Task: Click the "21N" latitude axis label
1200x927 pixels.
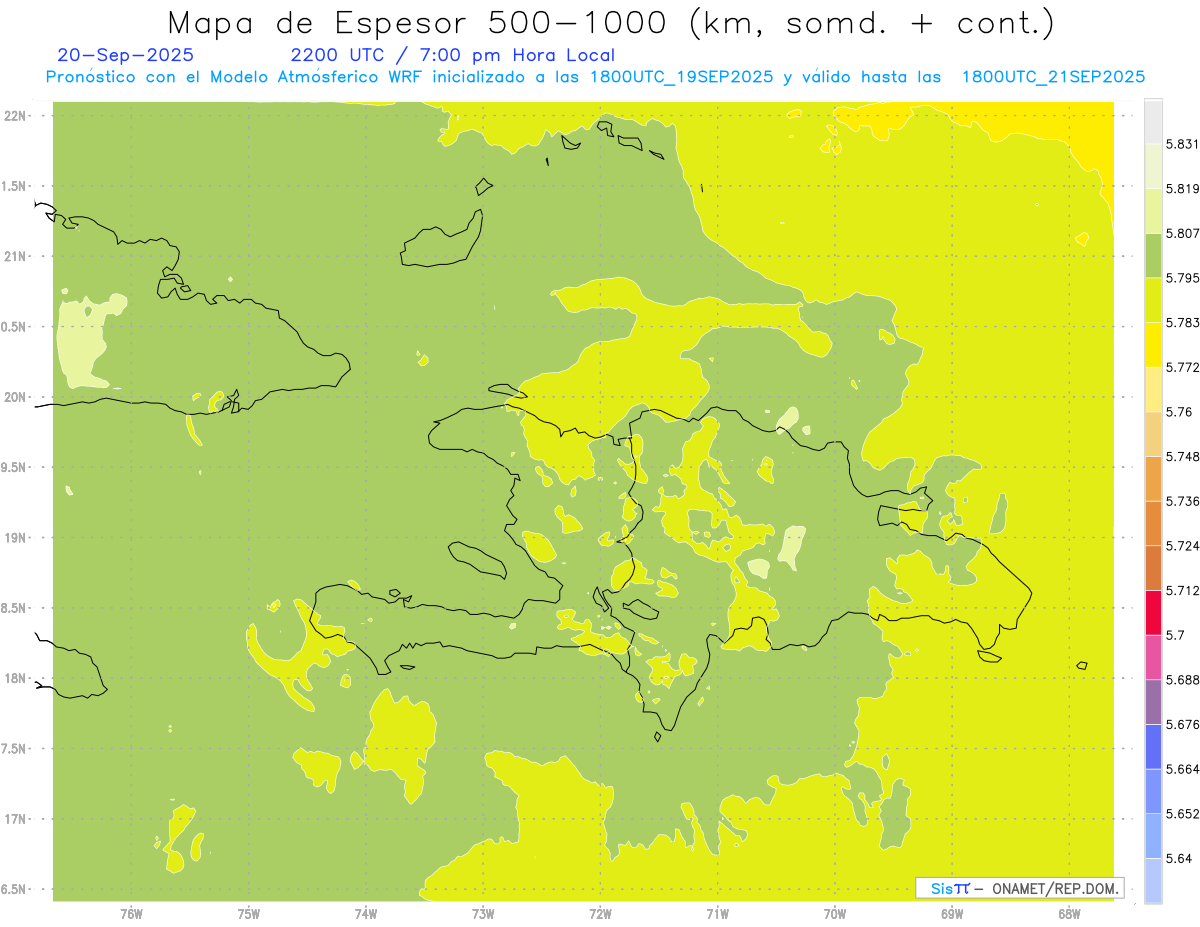Action: click(x=15, y=257)
